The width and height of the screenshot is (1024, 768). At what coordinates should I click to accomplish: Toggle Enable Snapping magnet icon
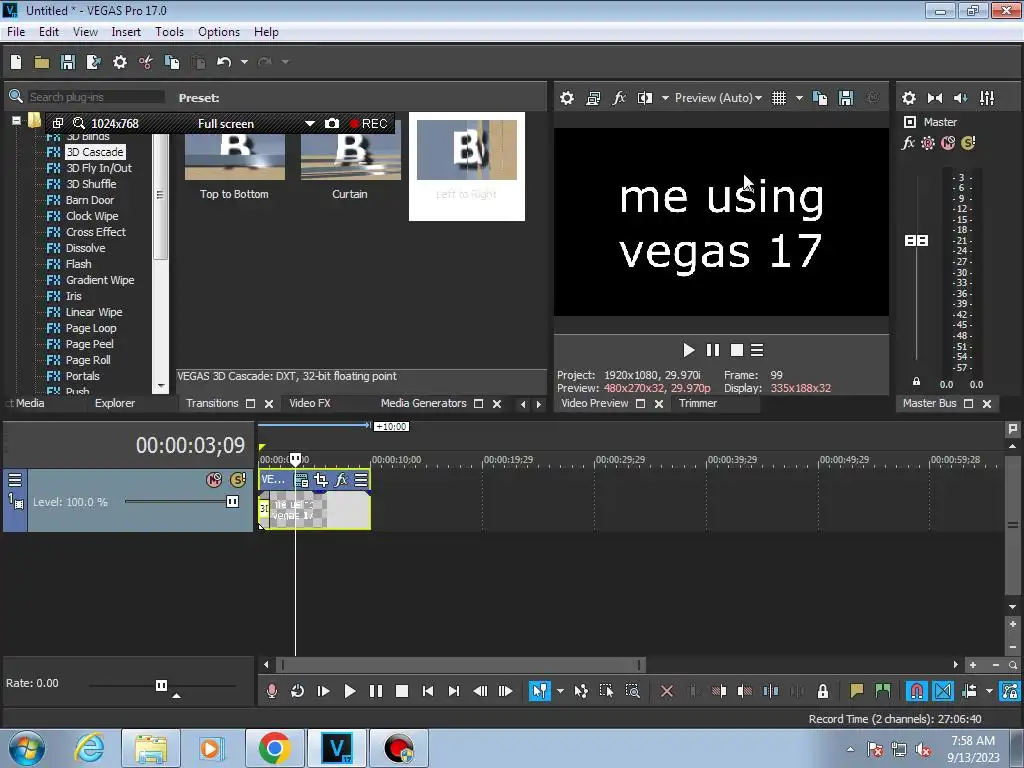pyautogui.click(x=916, y=691)
